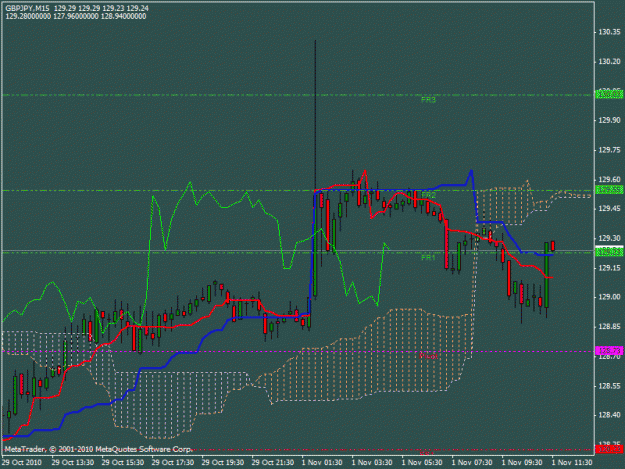
Task: Click the 29 Oct 19:30 time axis label
Action: pos(223,463)
